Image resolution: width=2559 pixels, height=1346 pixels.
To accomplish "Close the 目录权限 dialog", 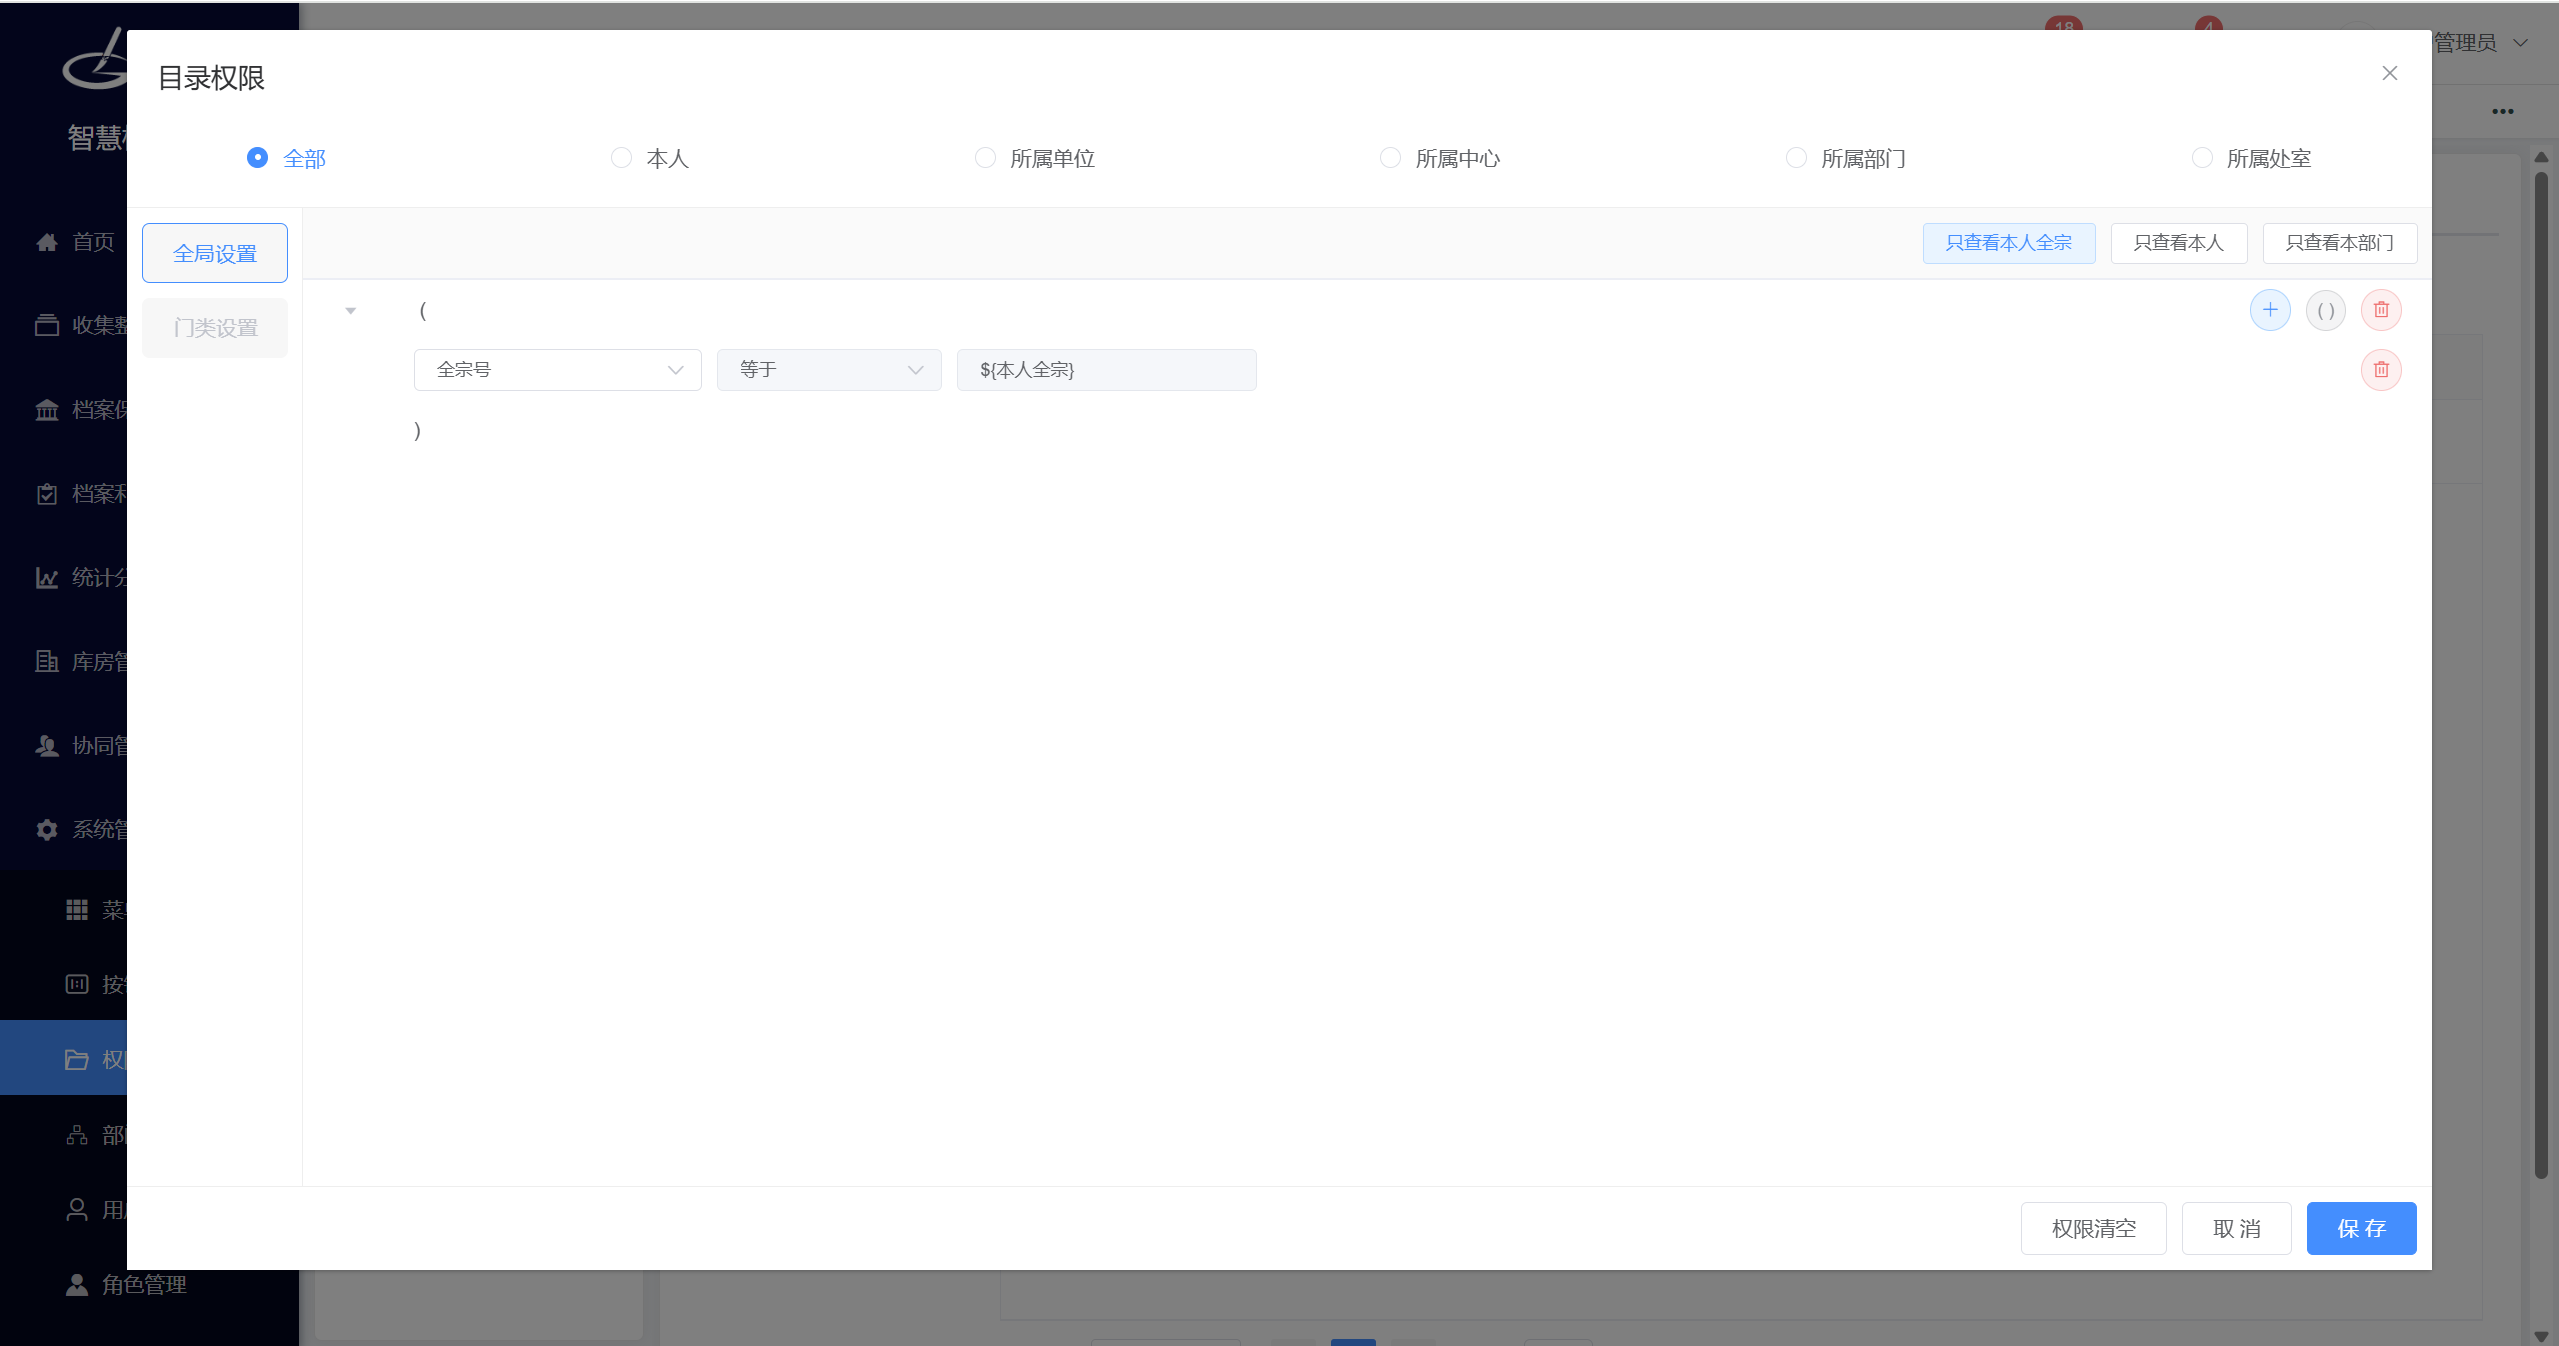I will pos(2390,73).
